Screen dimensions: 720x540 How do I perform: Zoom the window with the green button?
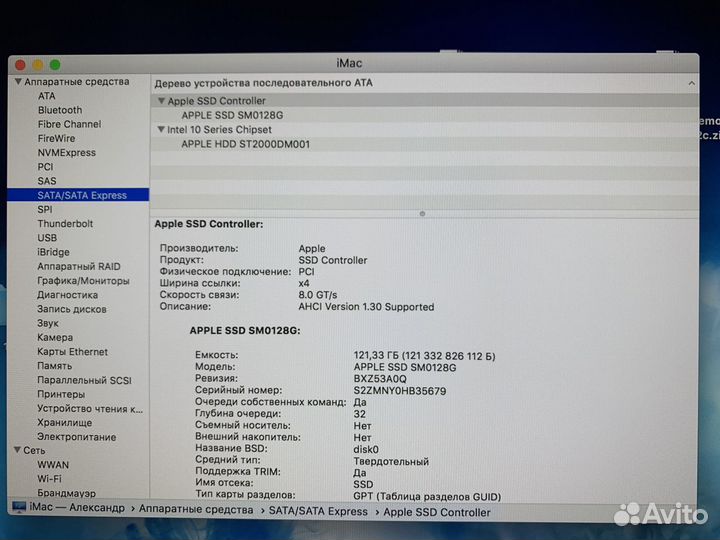[x=55, y=65]
